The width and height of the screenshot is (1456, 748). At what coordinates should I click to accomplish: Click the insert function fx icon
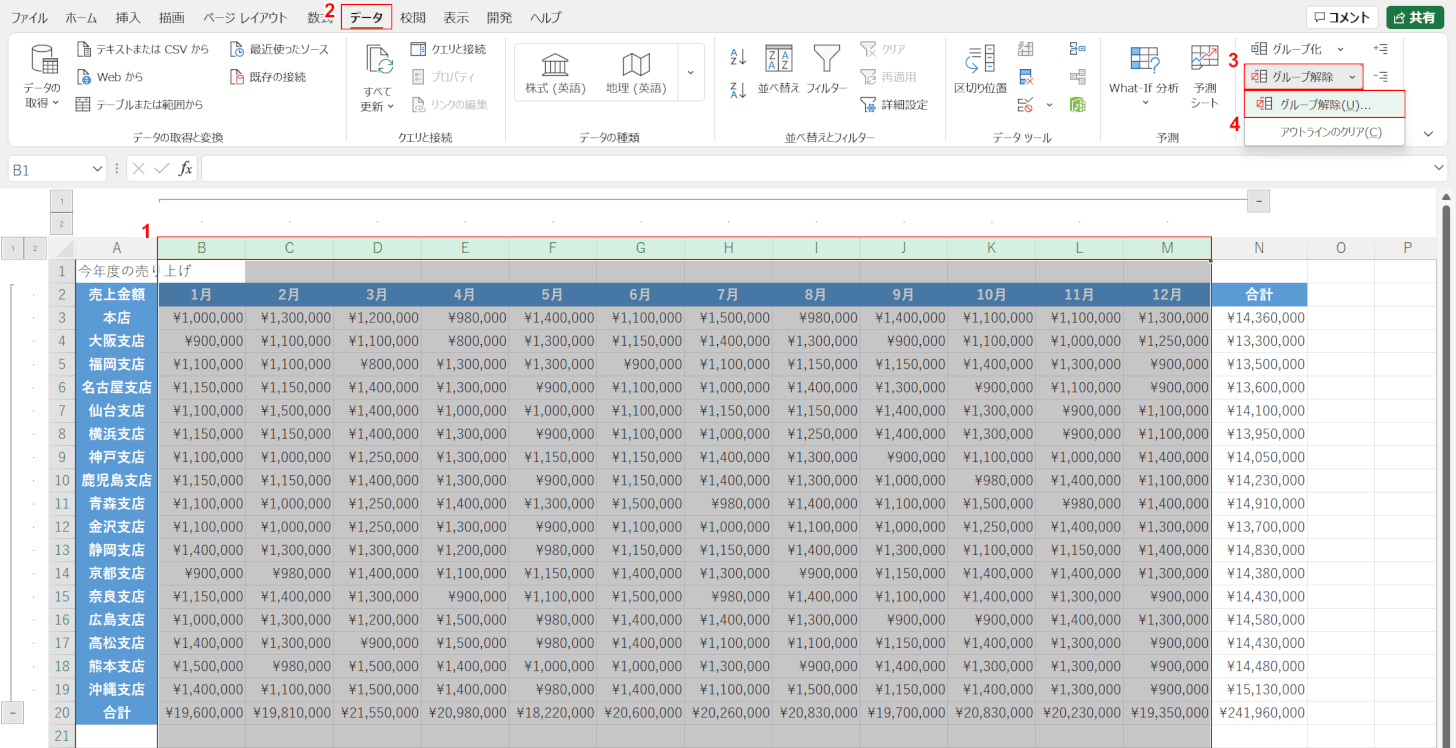(185, 169)
